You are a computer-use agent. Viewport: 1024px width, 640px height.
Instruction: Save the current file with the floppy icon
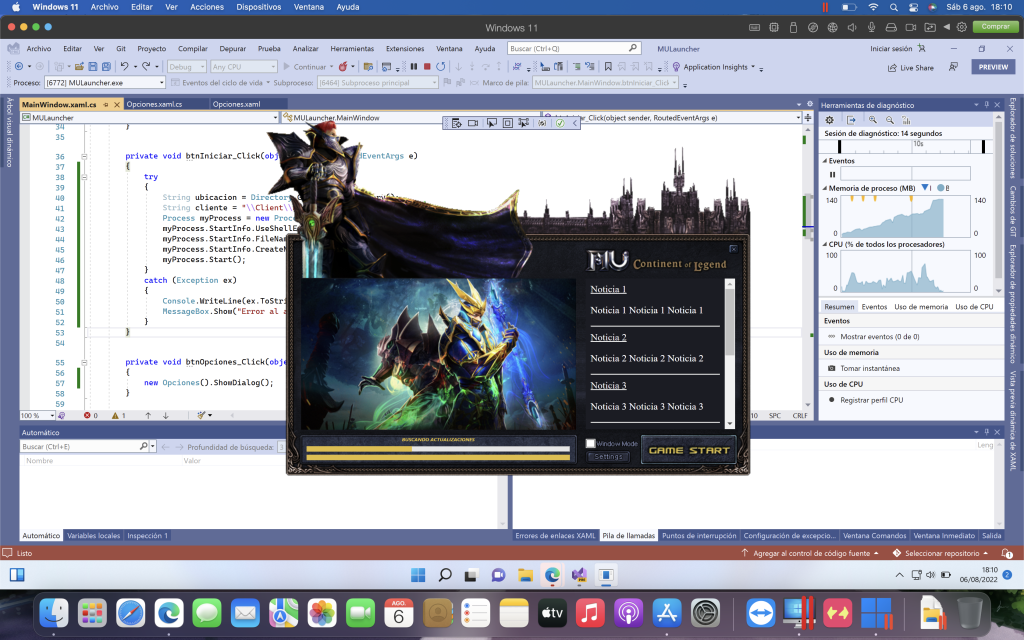[93, 67]
